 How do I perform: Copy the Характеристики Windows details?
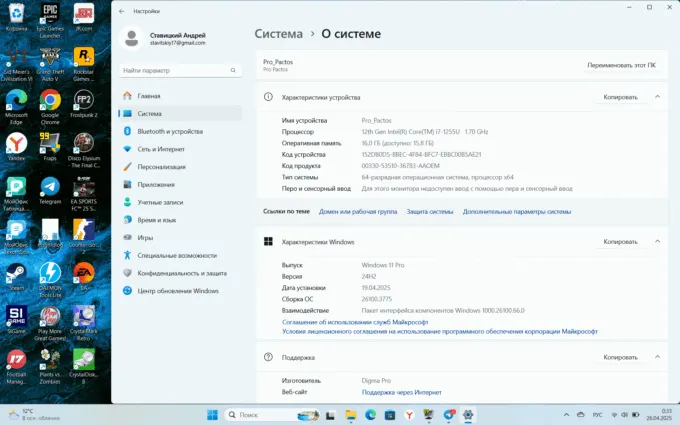coord(620,242)
